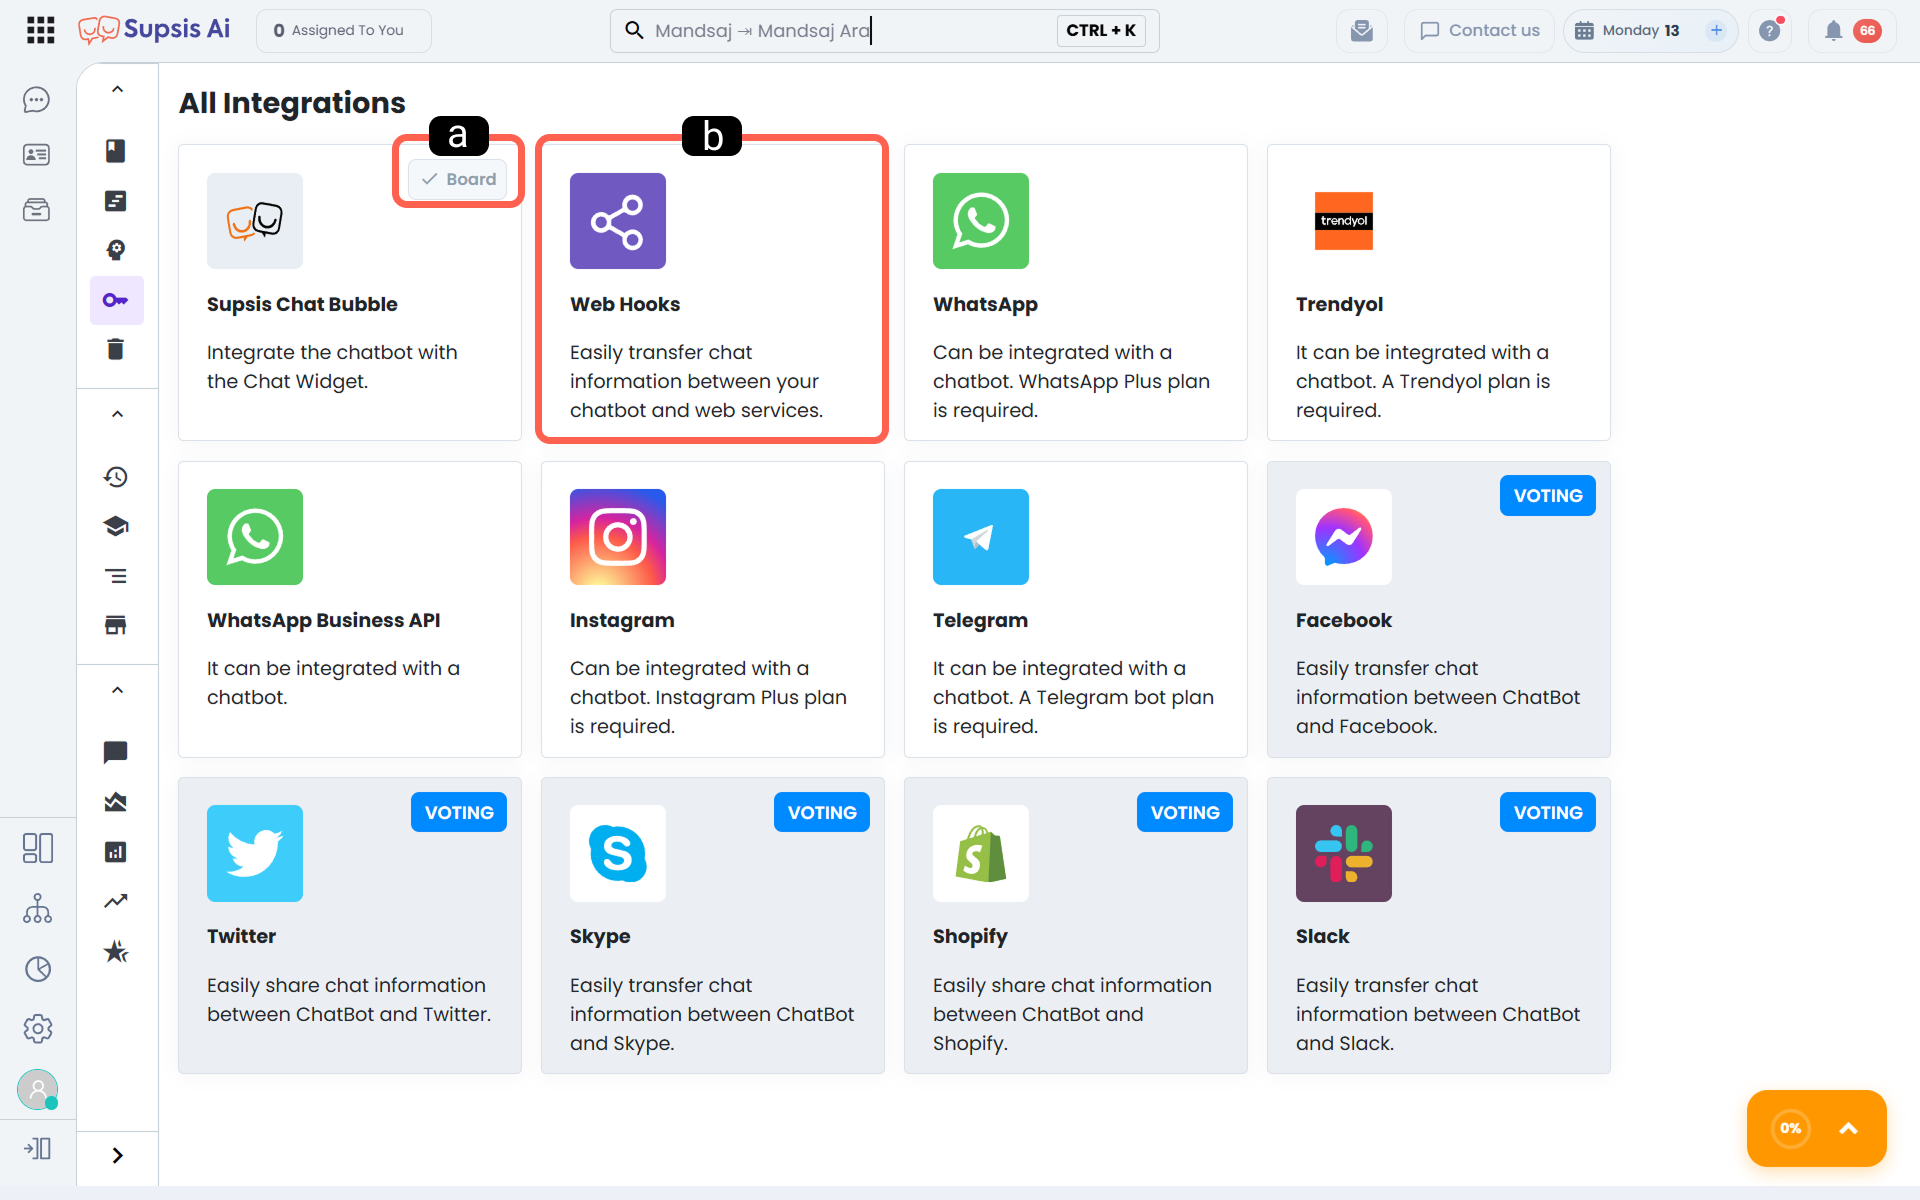This screenshot has width=1920, height=1200.
Task: Open the area chart icon in the sidebar
Action: point(116,802)
